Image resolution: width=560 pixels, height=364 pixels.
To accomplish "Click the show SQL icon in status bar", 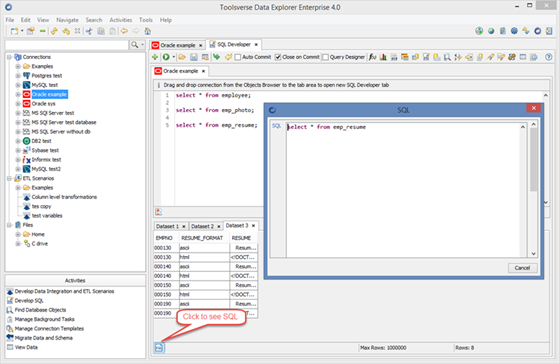I will click(x=159, y=348).
